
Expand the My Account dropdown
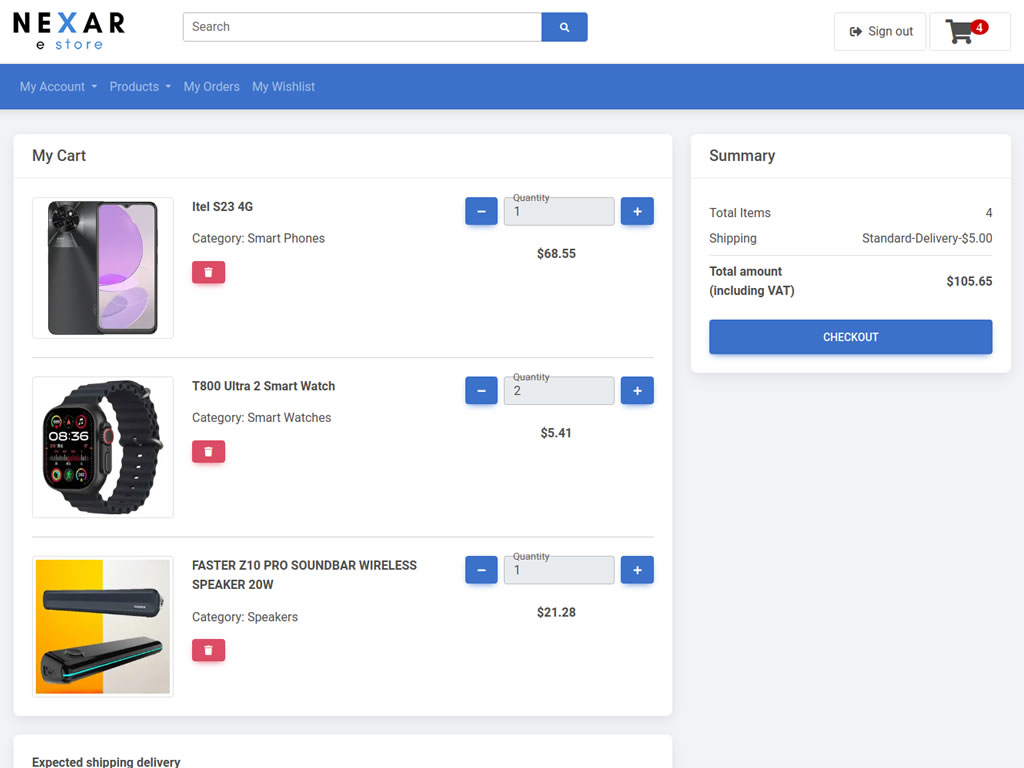(x=58, y=87)
